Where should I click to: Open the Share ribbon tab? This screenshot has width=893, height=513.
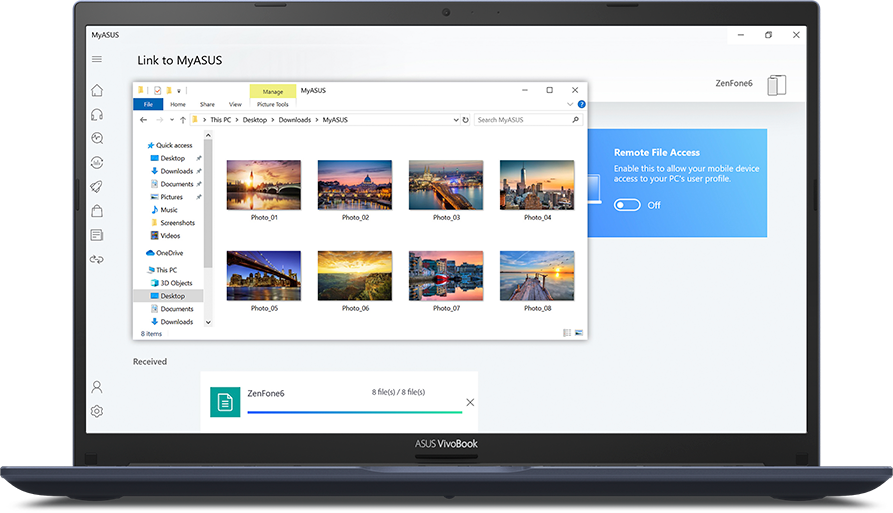point(207,104)
